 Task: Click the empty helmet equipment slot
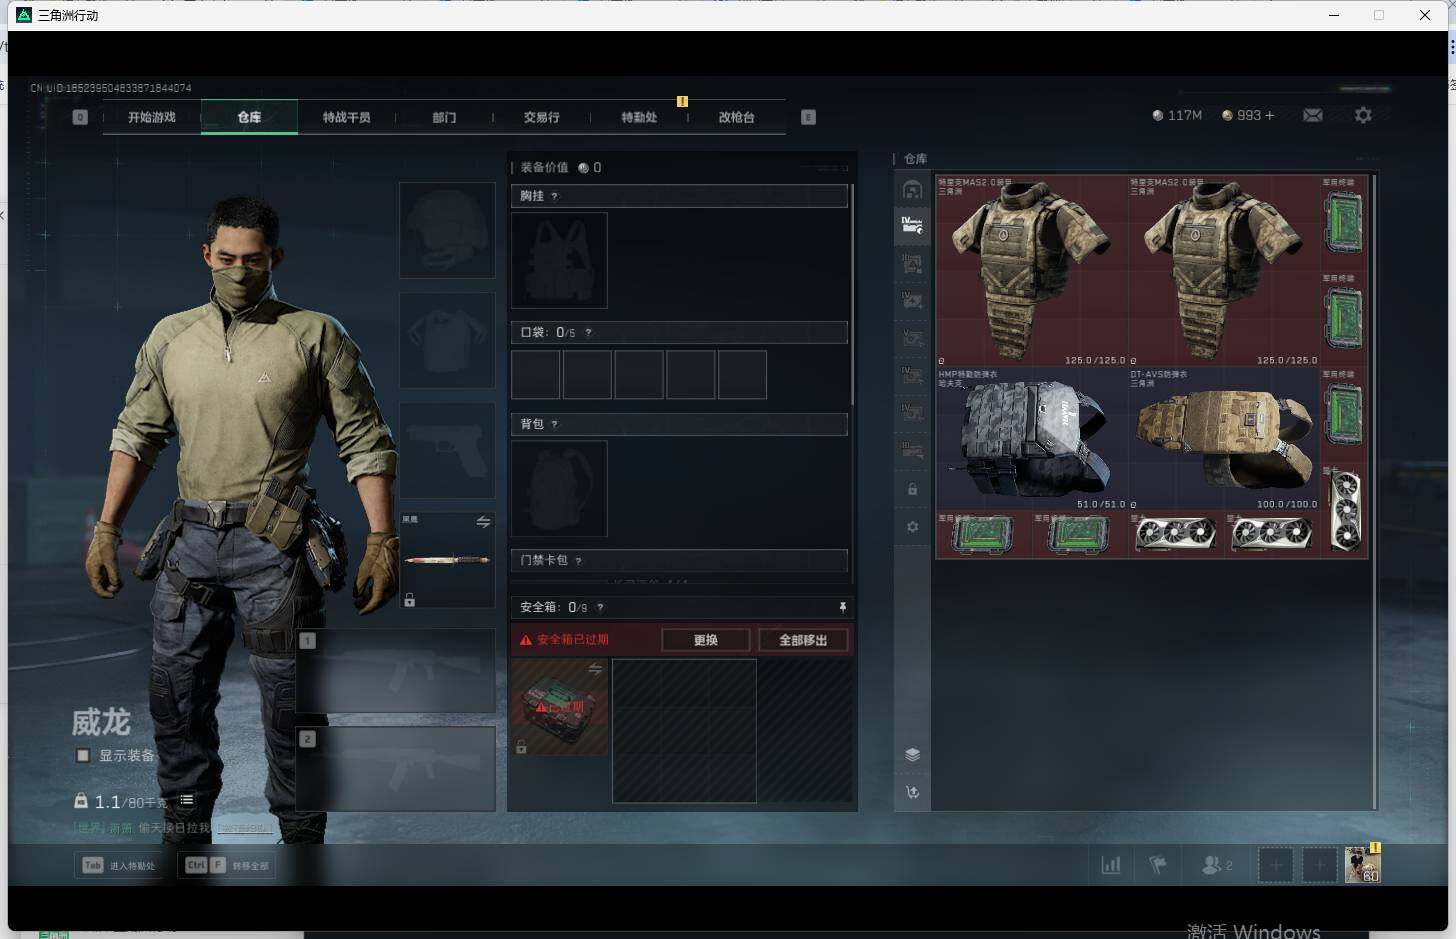pos(447,230)
